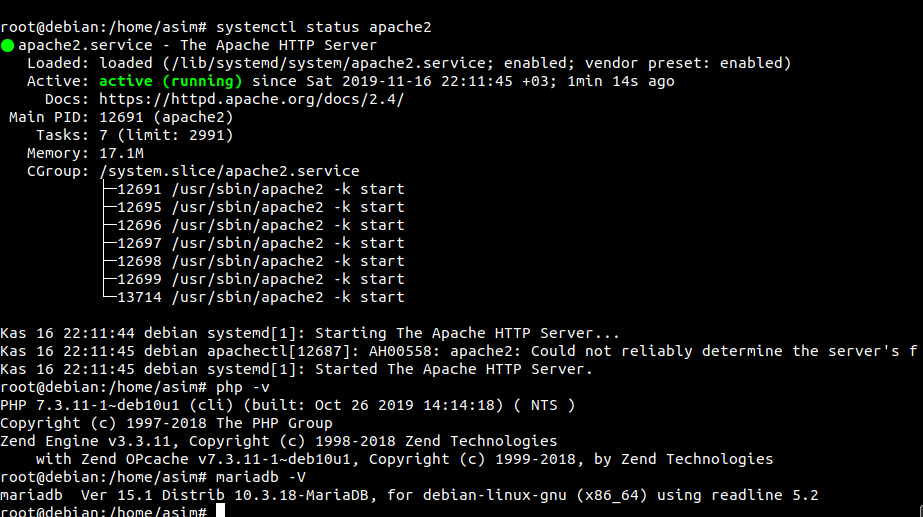The width and height of the screenshot is (923, 517).
Task: Click the CGroup /system.slice path
Action: click(229, 171)
